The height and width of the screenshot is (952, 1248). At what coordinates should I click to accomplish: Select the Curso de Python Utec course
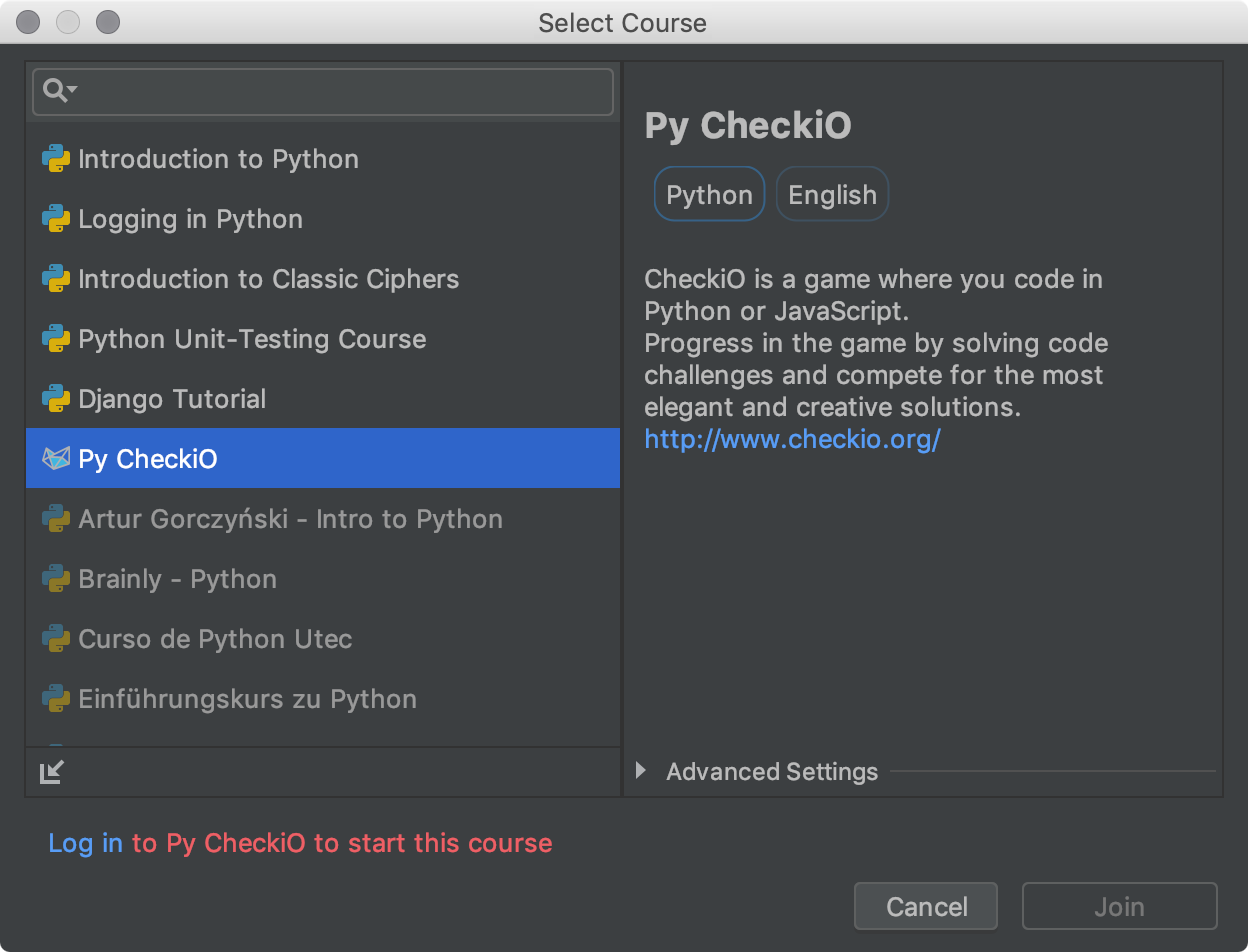(323, 639)
